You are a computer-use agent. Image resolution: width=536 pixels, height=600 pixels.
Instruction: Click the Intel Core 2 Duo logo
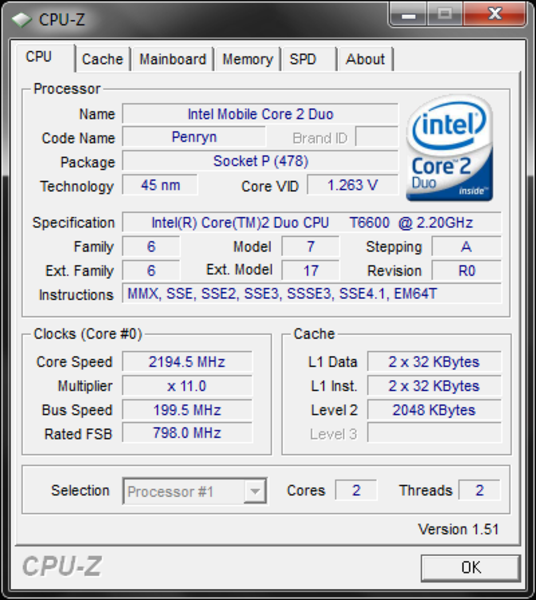450,148
